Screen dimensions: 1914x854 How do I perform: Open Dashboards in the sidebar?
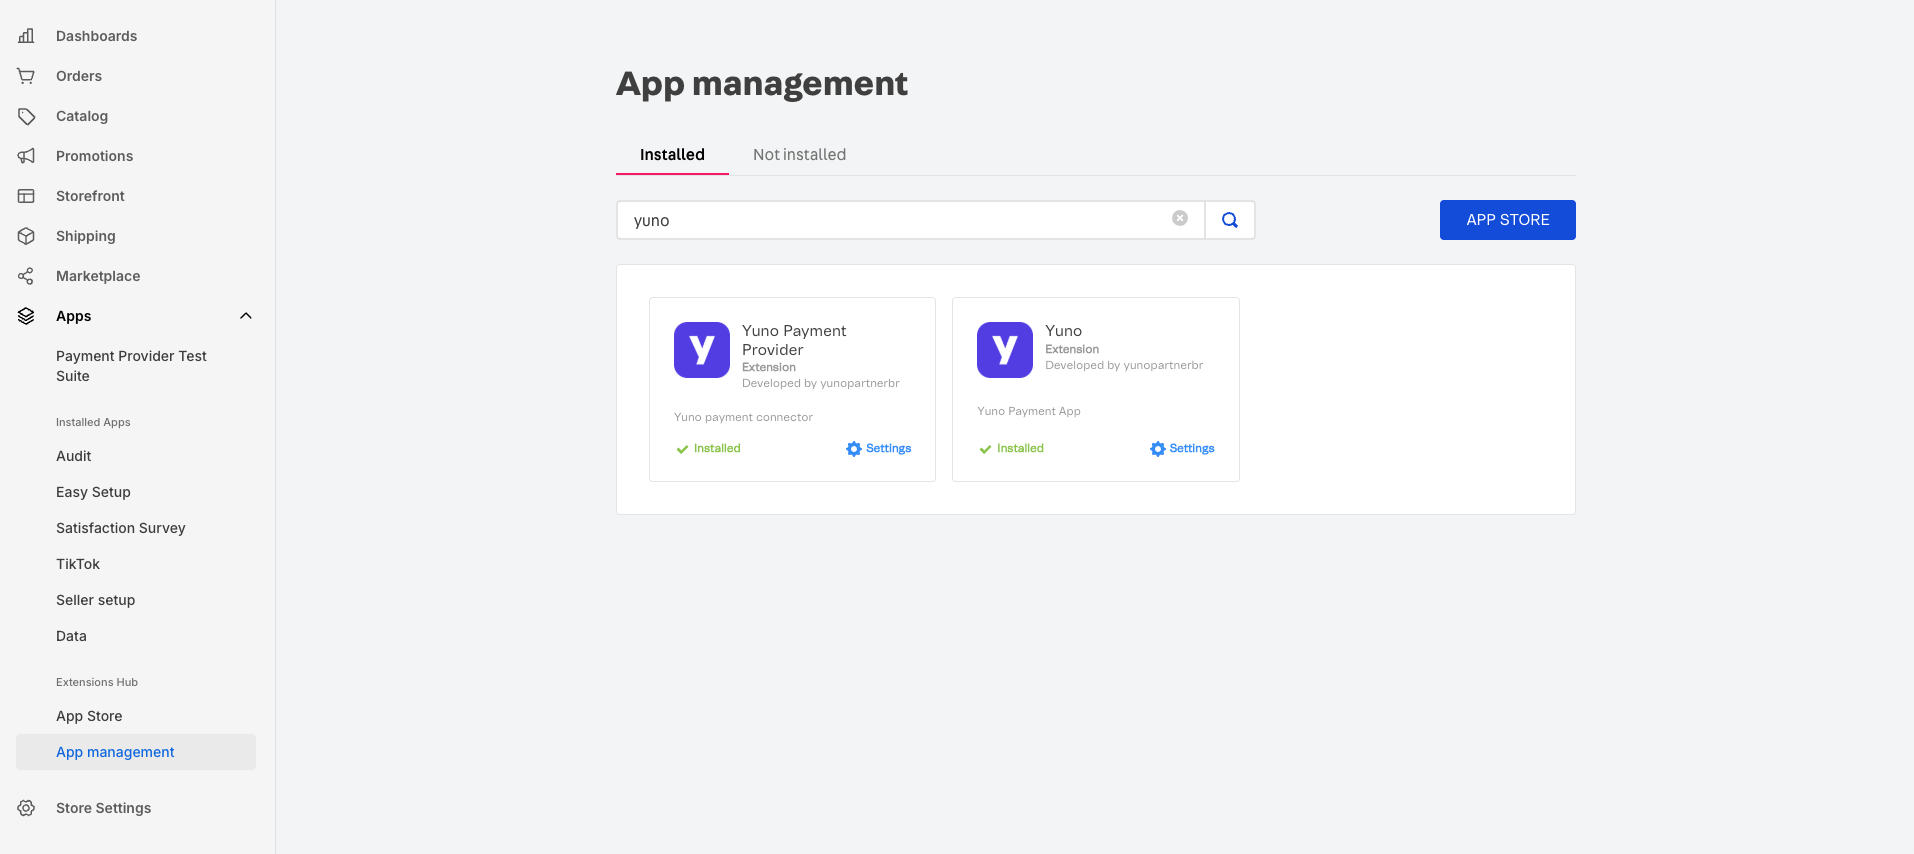[x=96, y=36]
